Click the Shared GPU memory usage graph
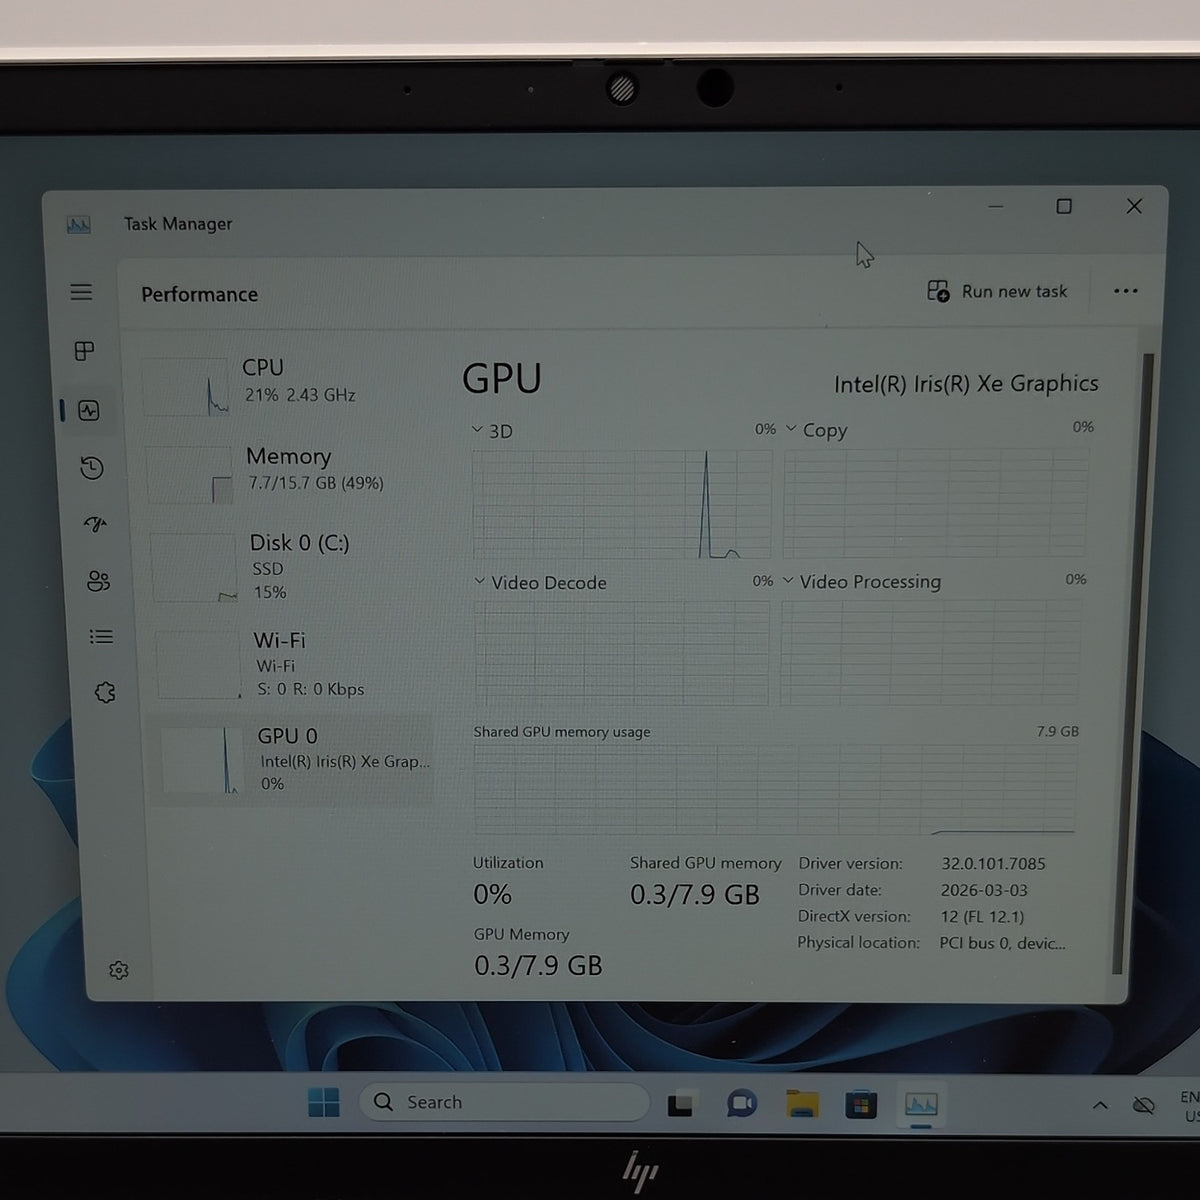This screenshot has height=1200, width=1200. pos(776,789)
